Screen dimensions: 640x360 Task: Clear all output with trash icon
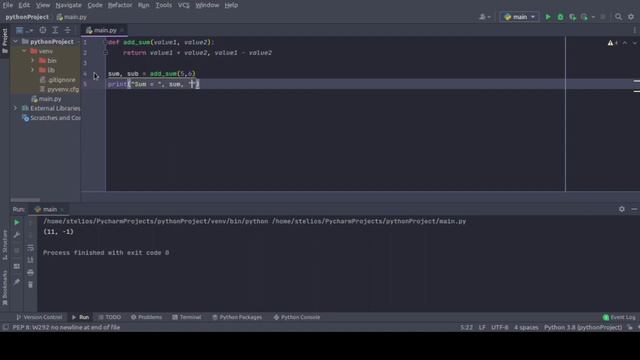point(31,284)
